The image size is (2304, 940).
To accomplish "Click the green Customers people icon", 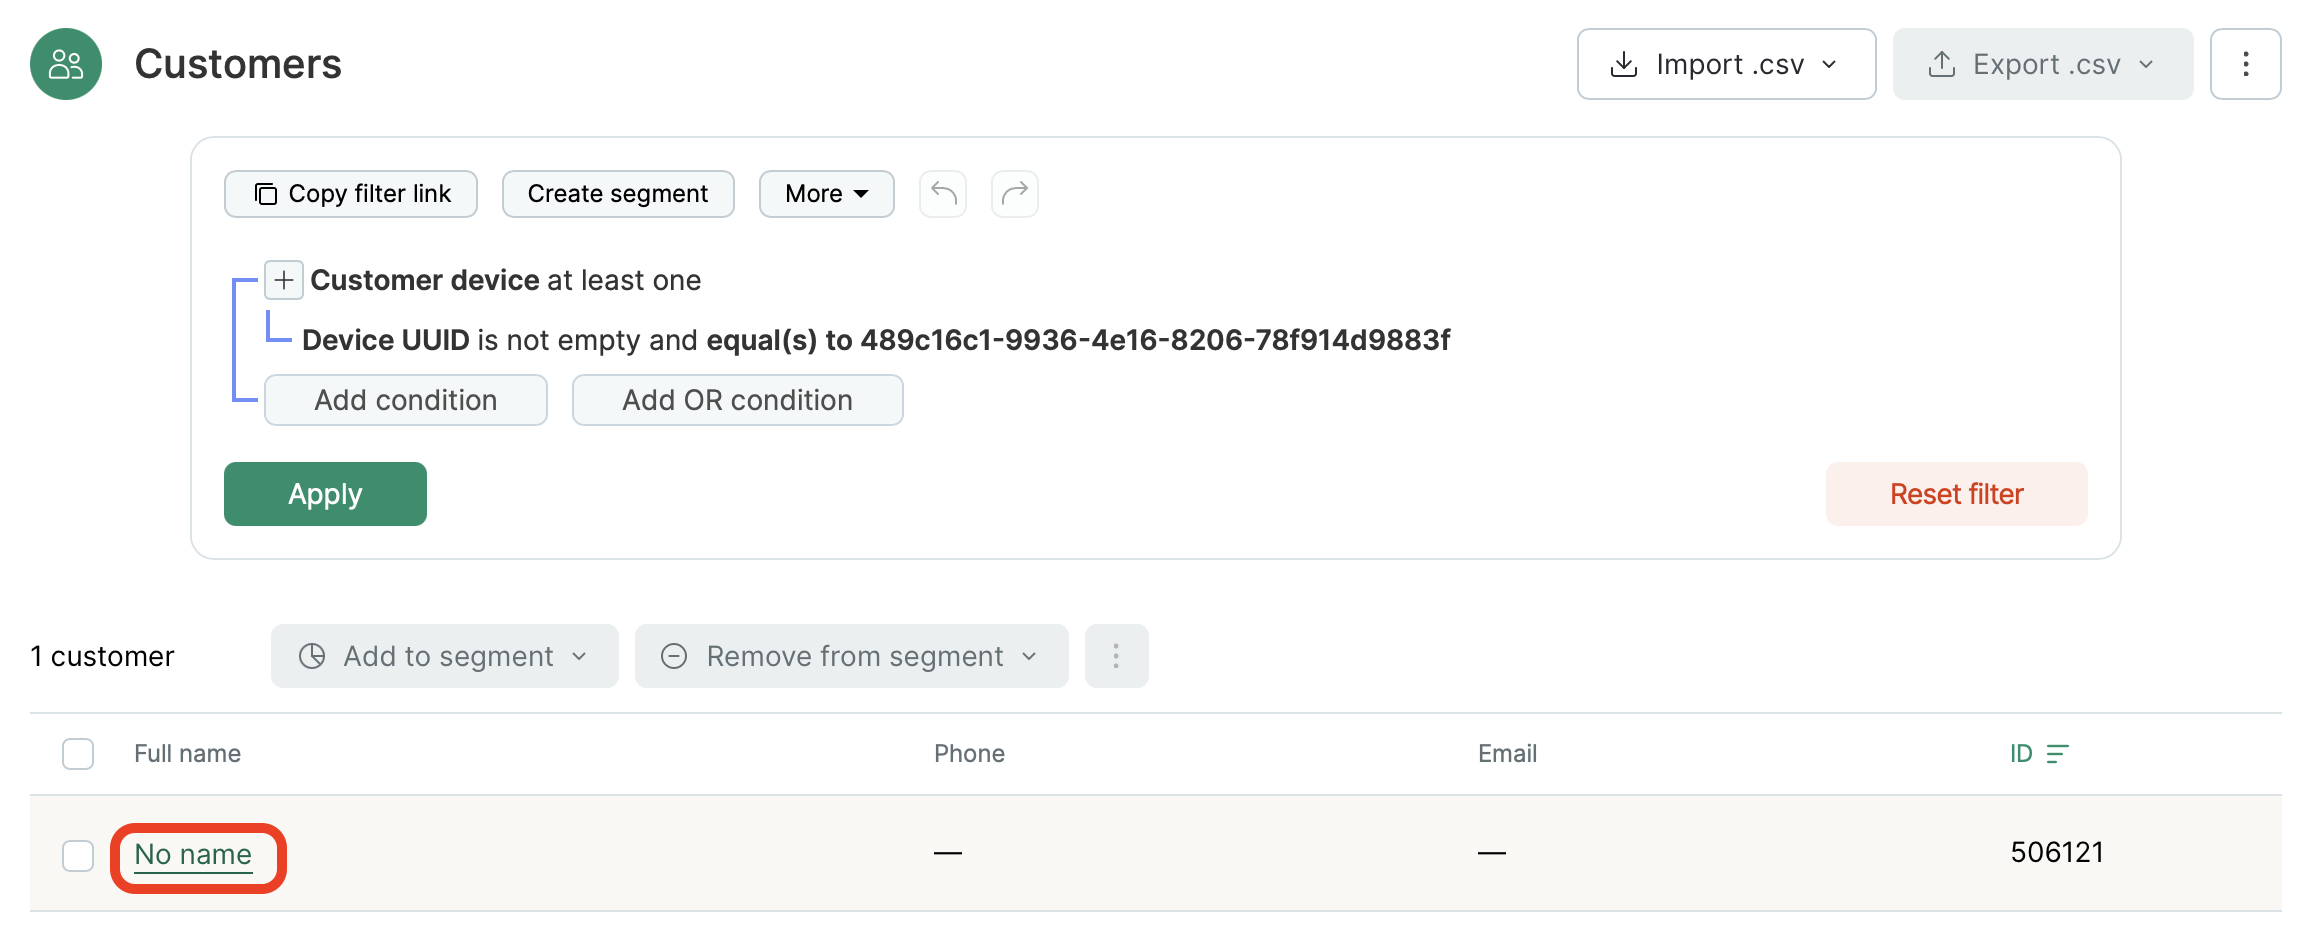I will (66, 64).
